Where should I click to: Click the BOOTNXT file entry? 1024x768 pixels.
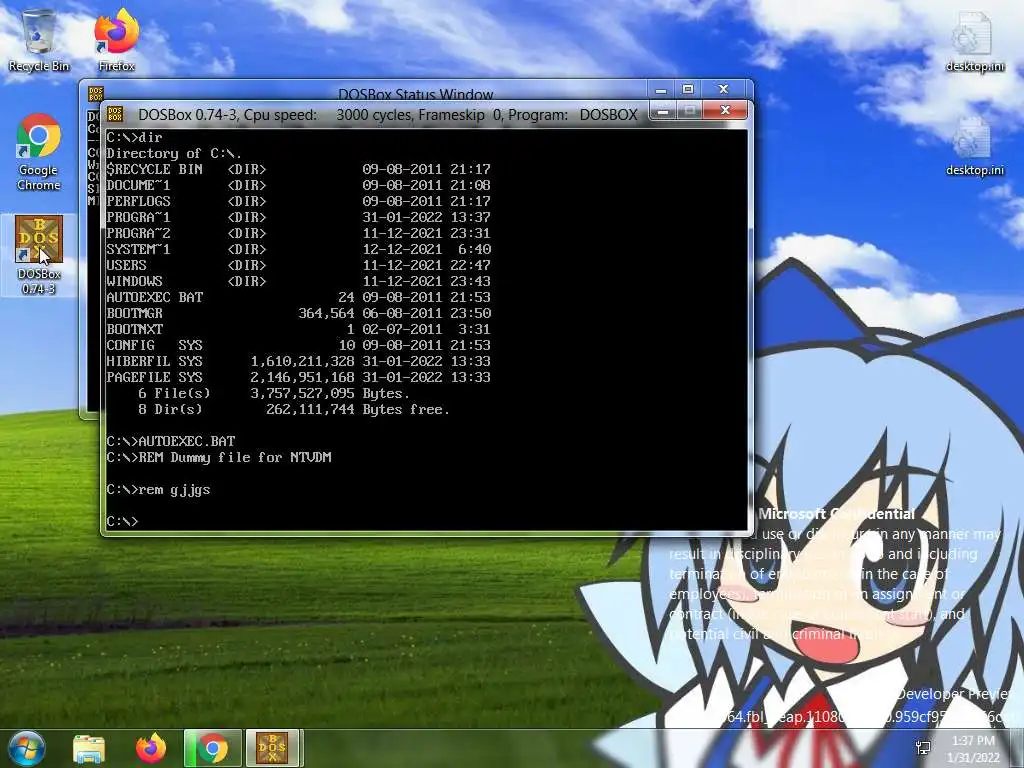tap(298, 329)
